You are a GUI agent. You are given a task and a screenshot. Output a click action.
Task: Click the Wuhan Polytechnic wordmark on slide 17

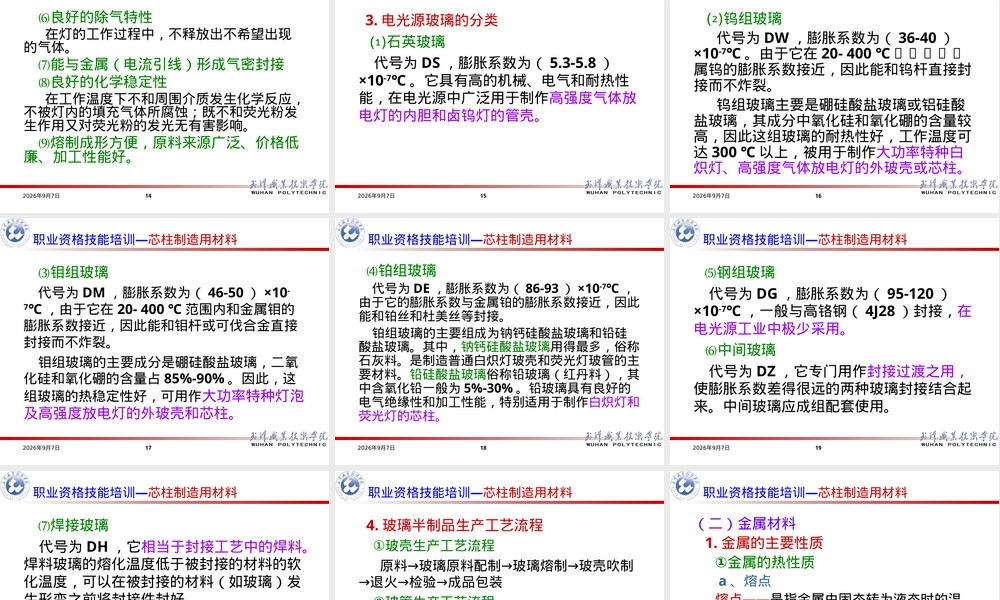[288, 439]
